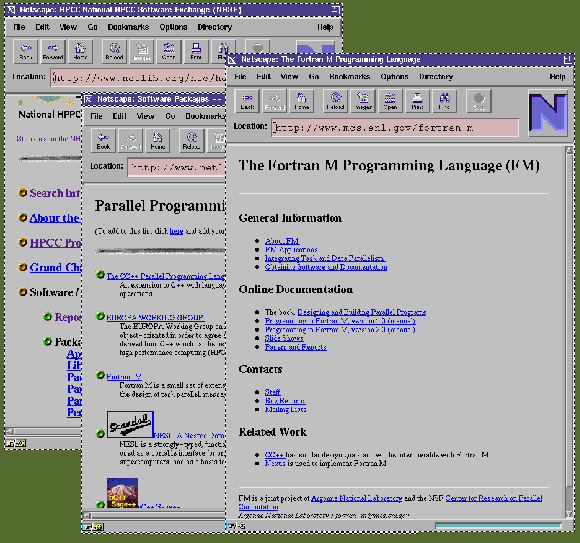Click horizontal scrollbar of Software Packages window
Image resolution: width=580 pixels, height=543 pixels.
click(155, 515)
